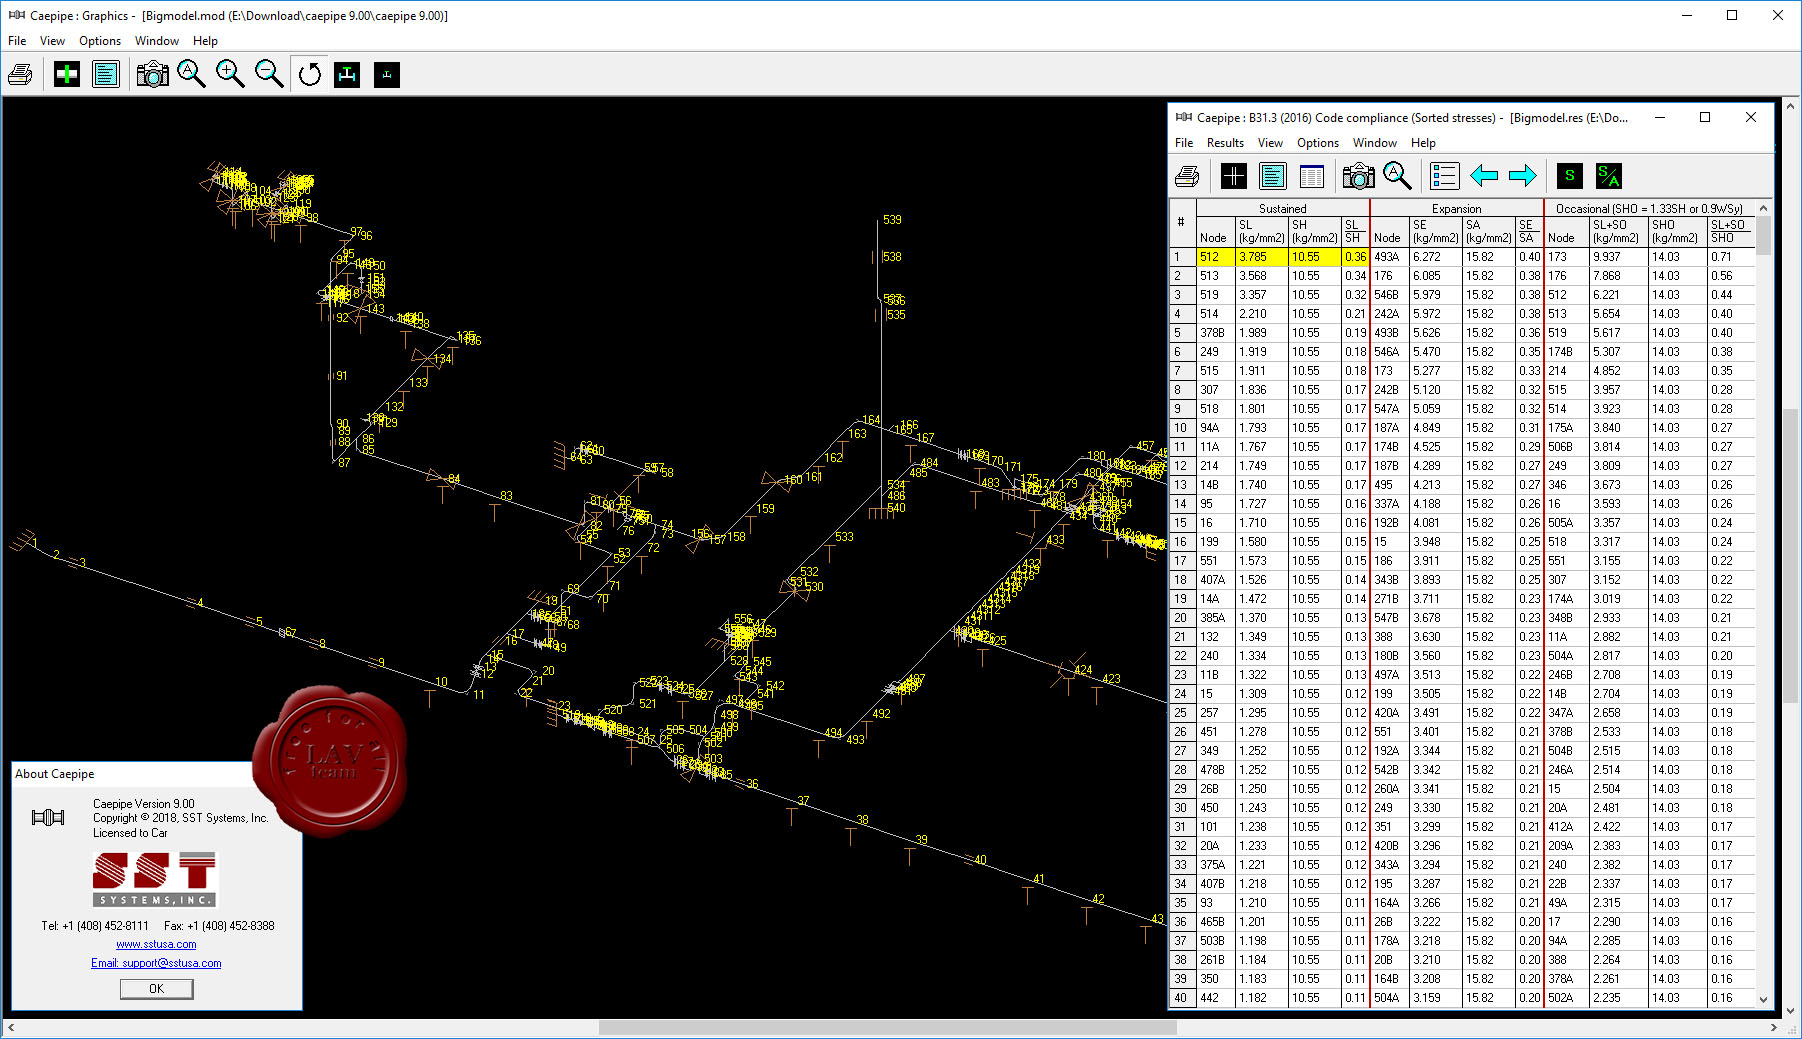1802x1039 pixels.
Task: Open File menu in code compliance window
Action: [1184, 143]
